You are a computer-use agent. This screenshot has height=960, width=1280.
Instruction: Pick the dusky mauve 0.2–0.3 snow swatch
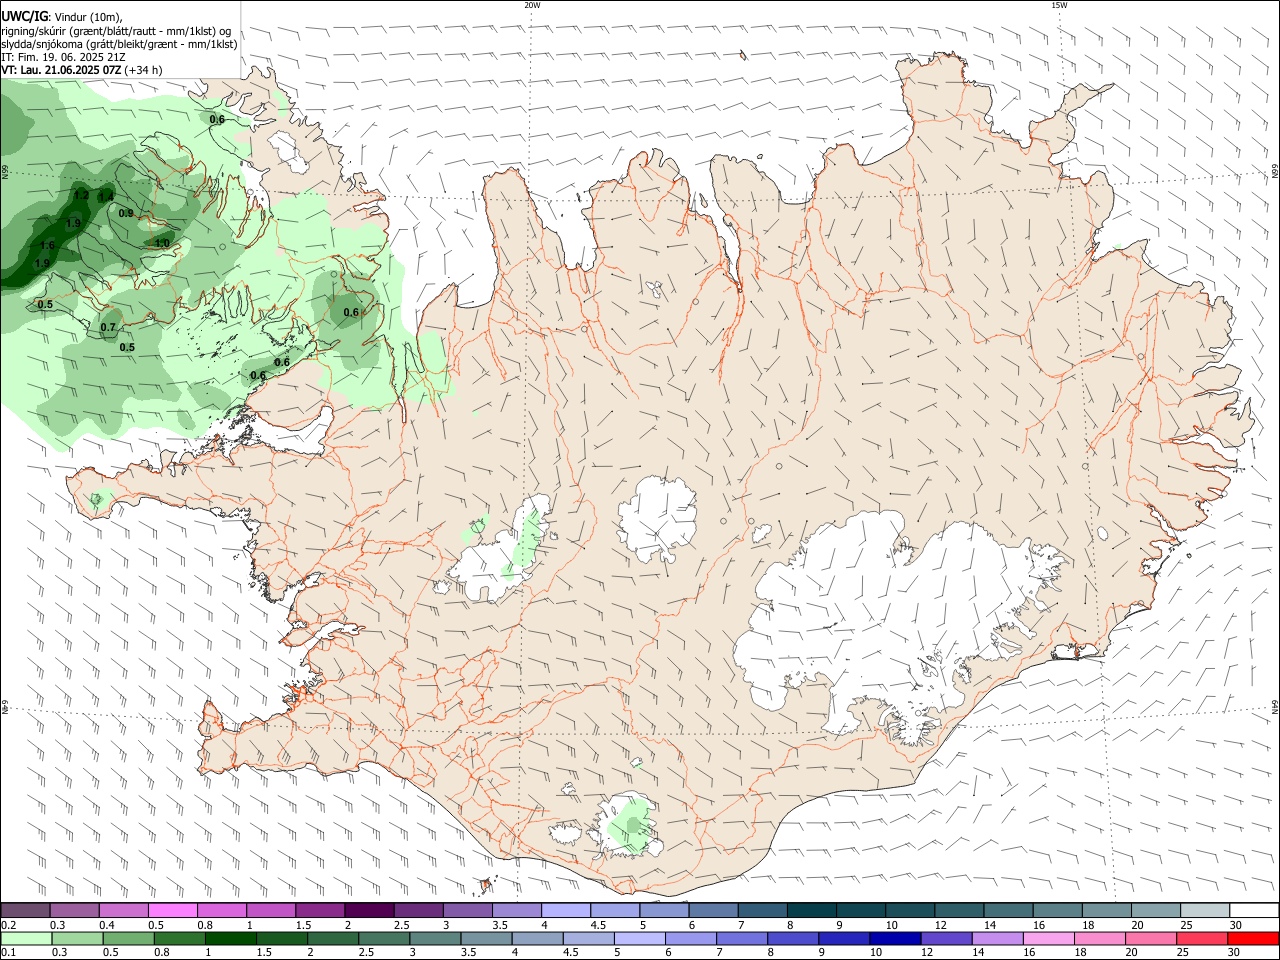point(27,911)
